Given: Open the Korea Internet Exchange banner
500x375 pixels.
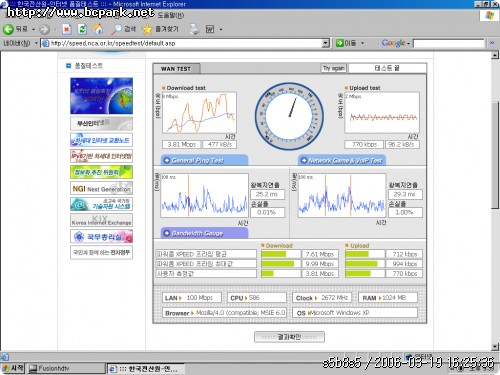Looking at the screenshot, I should click(101, 220).
